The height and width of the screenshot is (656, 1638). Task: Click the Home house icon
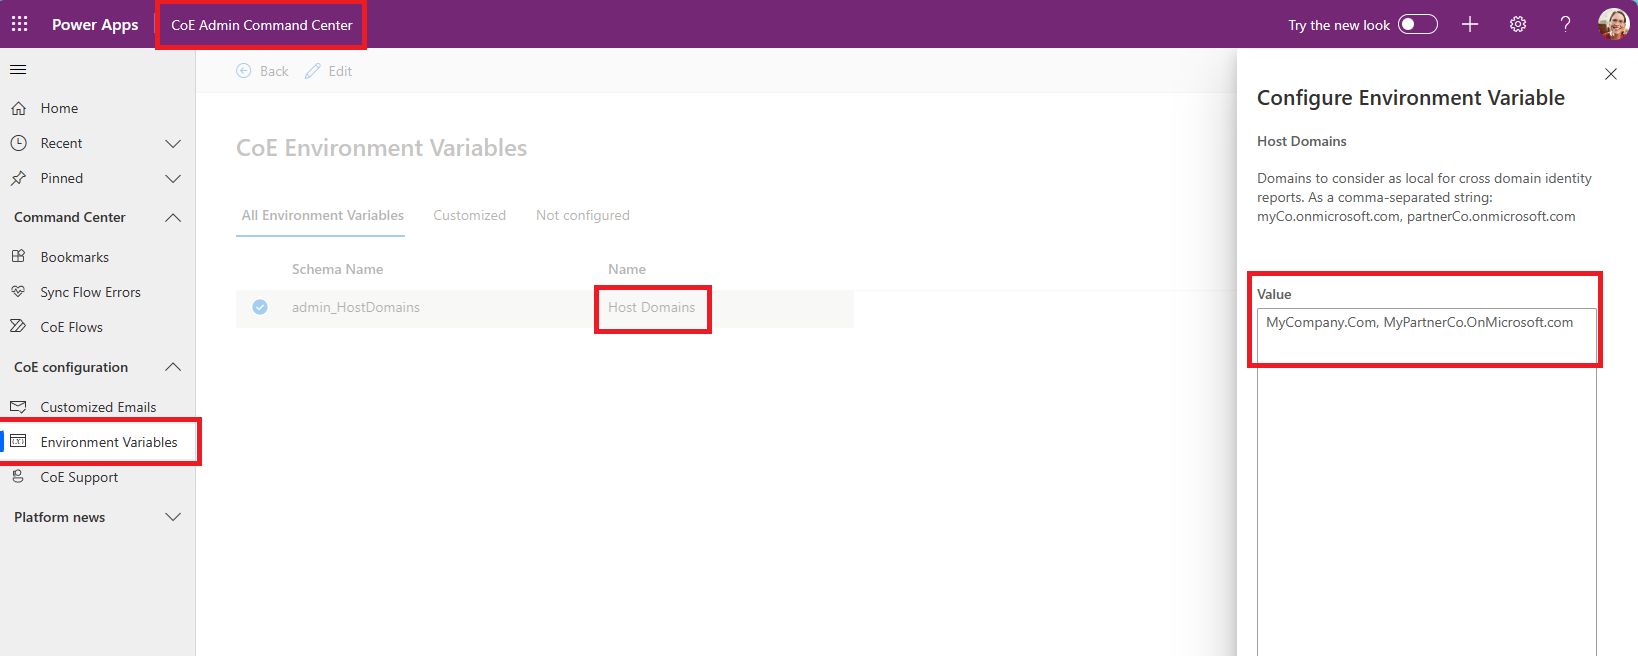point(18,108)
